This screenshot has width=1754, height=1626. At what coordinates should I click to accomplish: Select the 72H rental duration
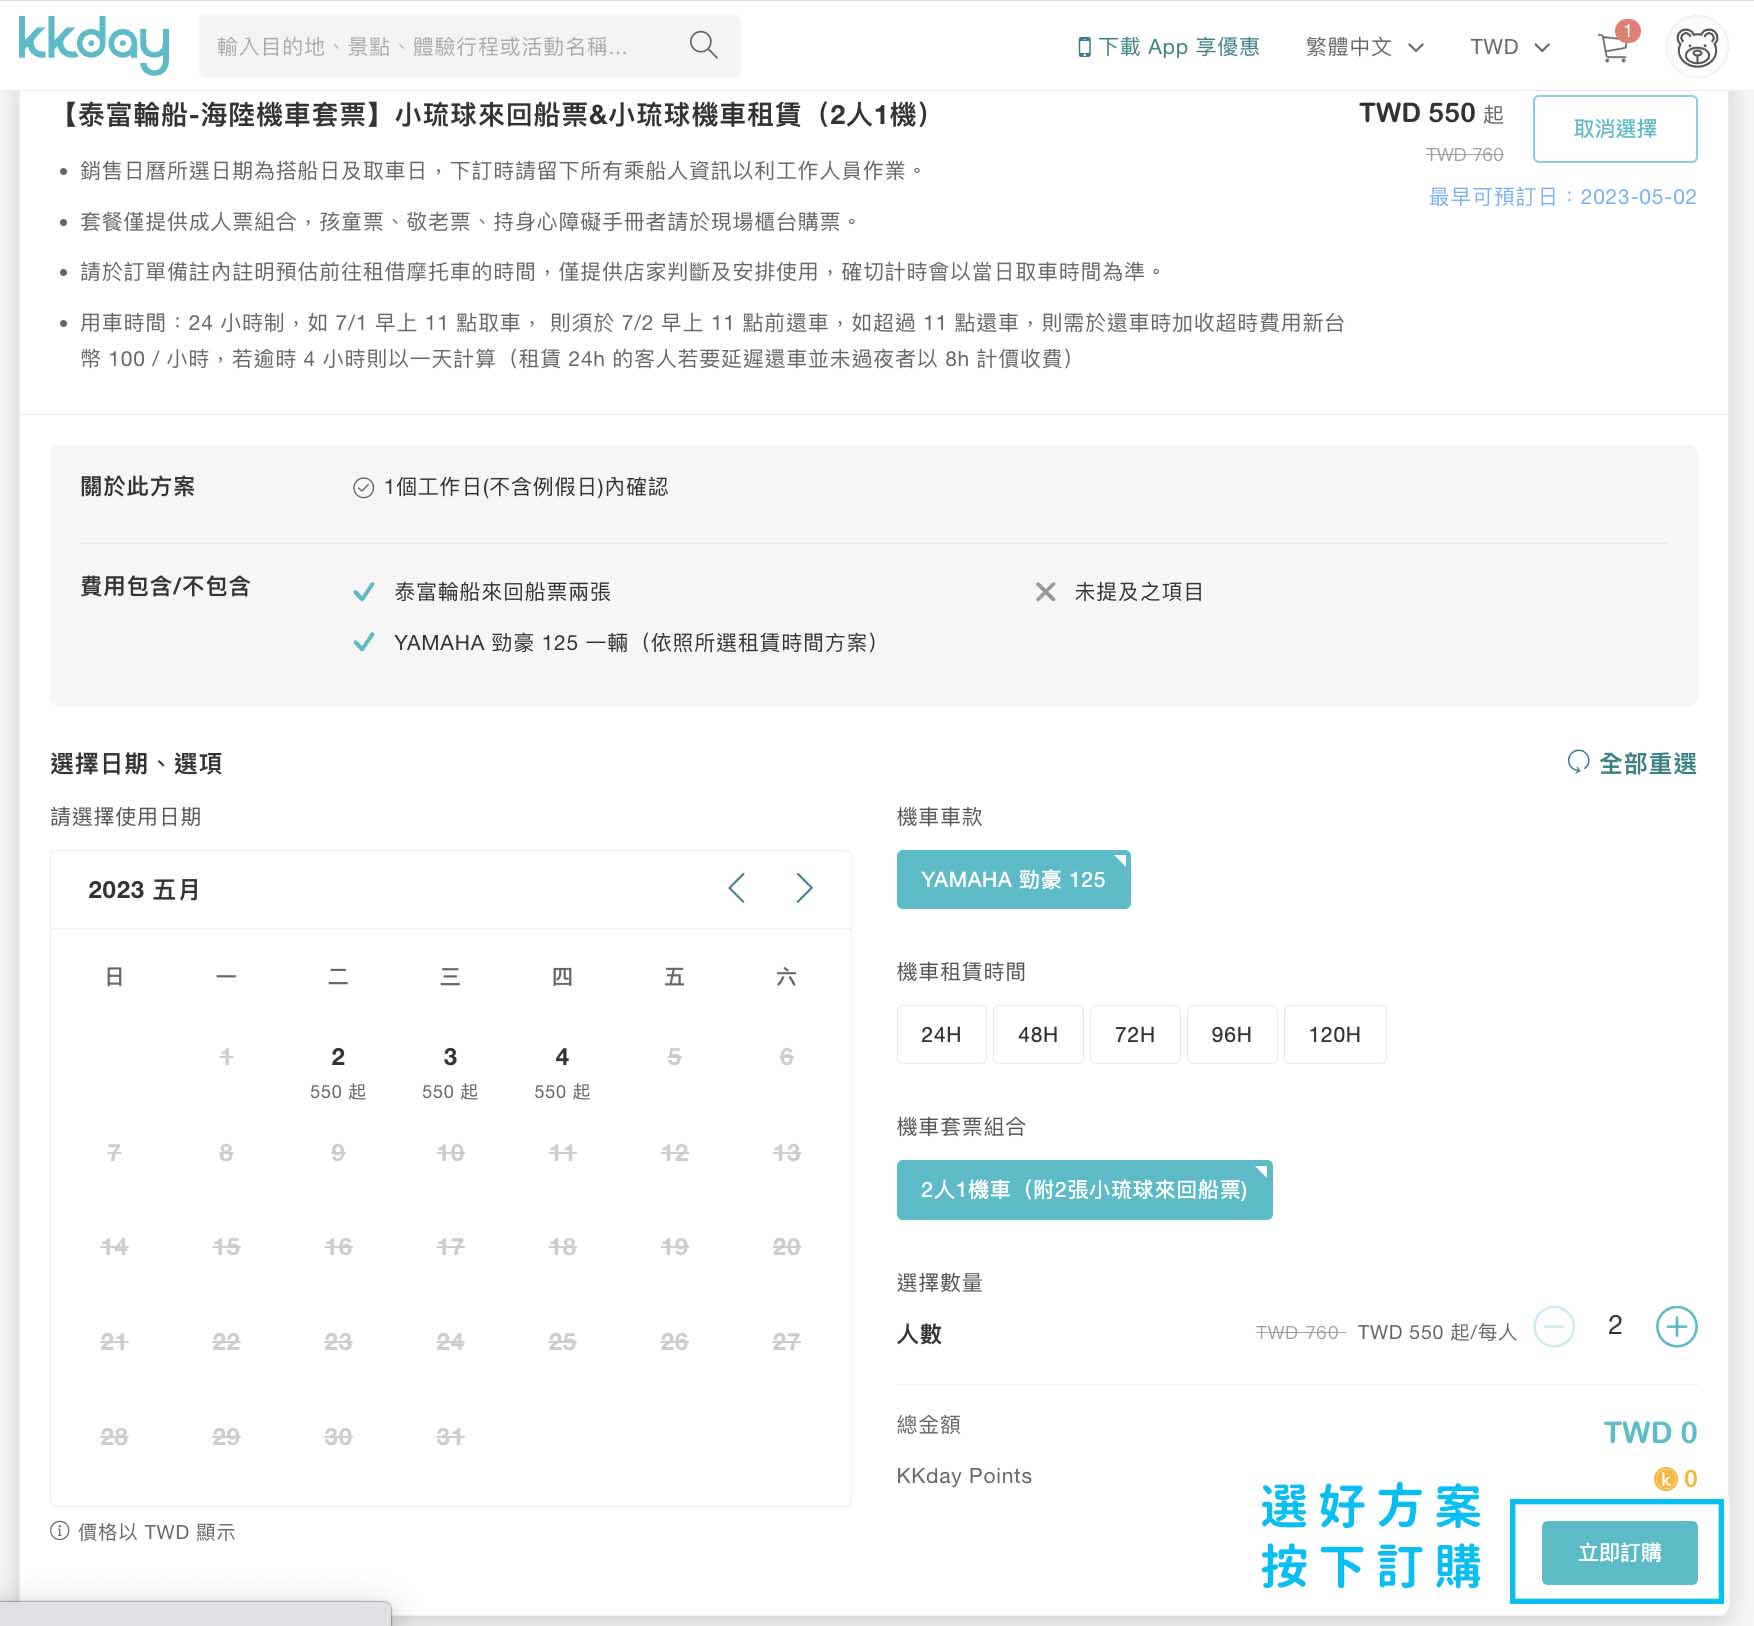pyautogui.click(x=1135, y=1034)
